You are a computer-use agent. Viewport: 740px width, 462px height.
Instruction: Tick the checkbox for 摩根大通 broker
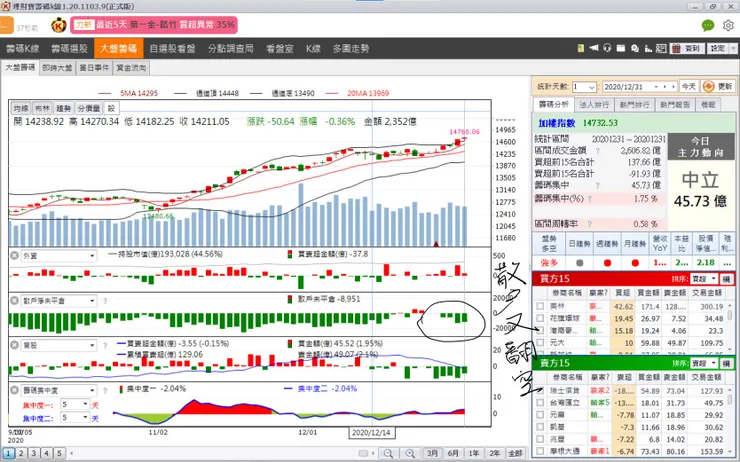[540, 451]
